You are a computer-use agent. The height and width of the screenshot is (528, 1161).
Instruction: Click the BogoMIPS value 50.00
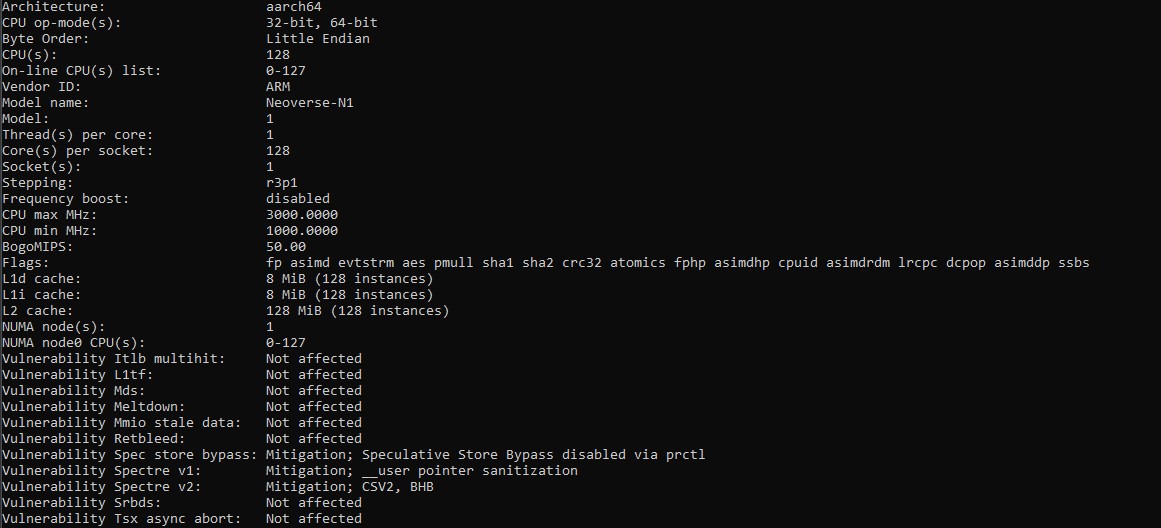point(285,246)
